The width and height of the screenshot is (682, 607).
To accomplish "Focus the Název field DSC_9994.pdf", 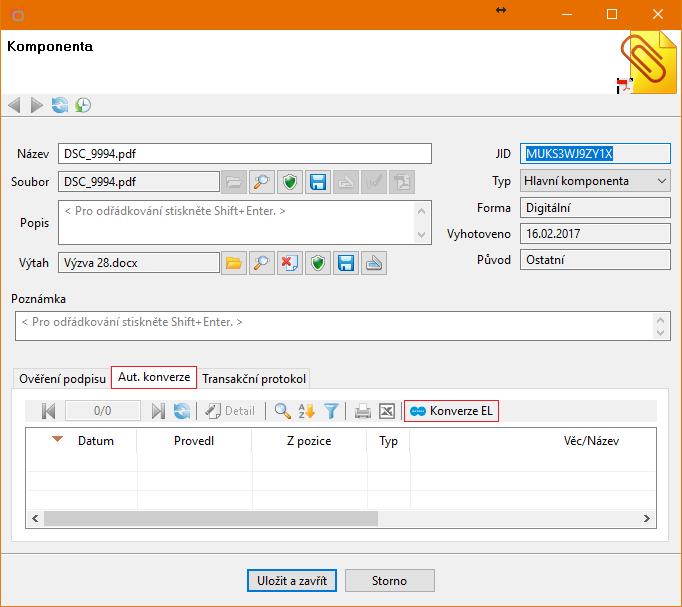I will pyautogui.click(x=245, y=154).
